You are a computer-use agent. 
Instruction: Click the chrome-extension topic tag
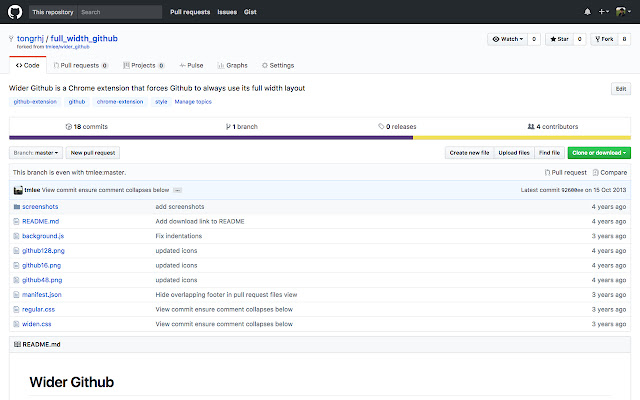(x=120, y=102)
